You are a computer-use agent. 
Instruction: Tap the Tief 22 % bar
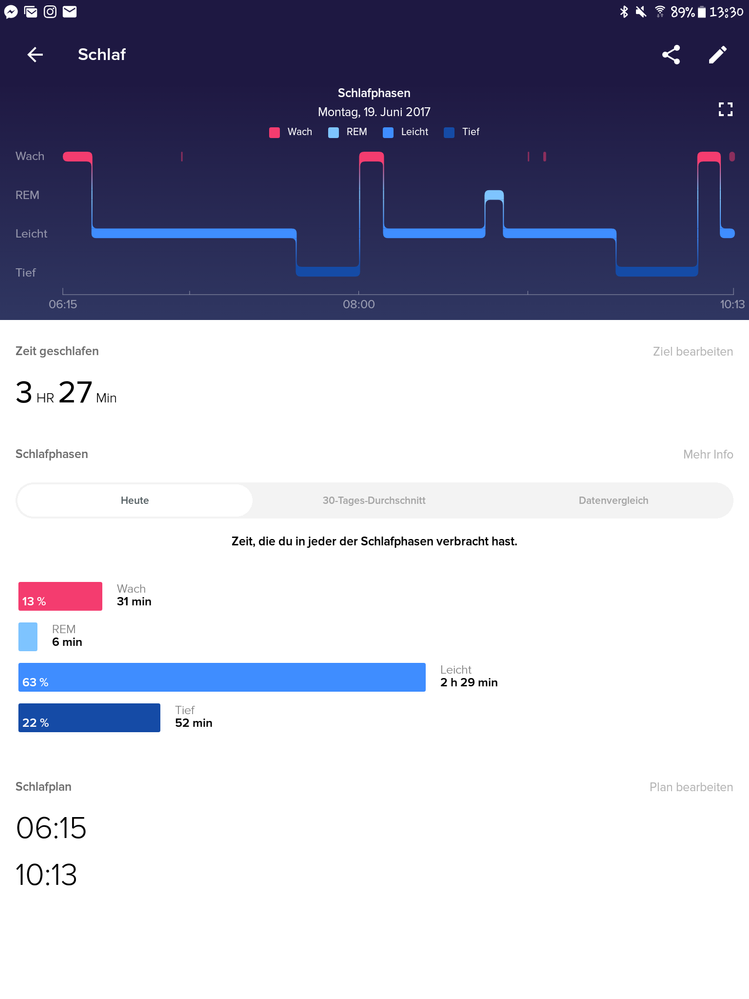click(89, 718)
